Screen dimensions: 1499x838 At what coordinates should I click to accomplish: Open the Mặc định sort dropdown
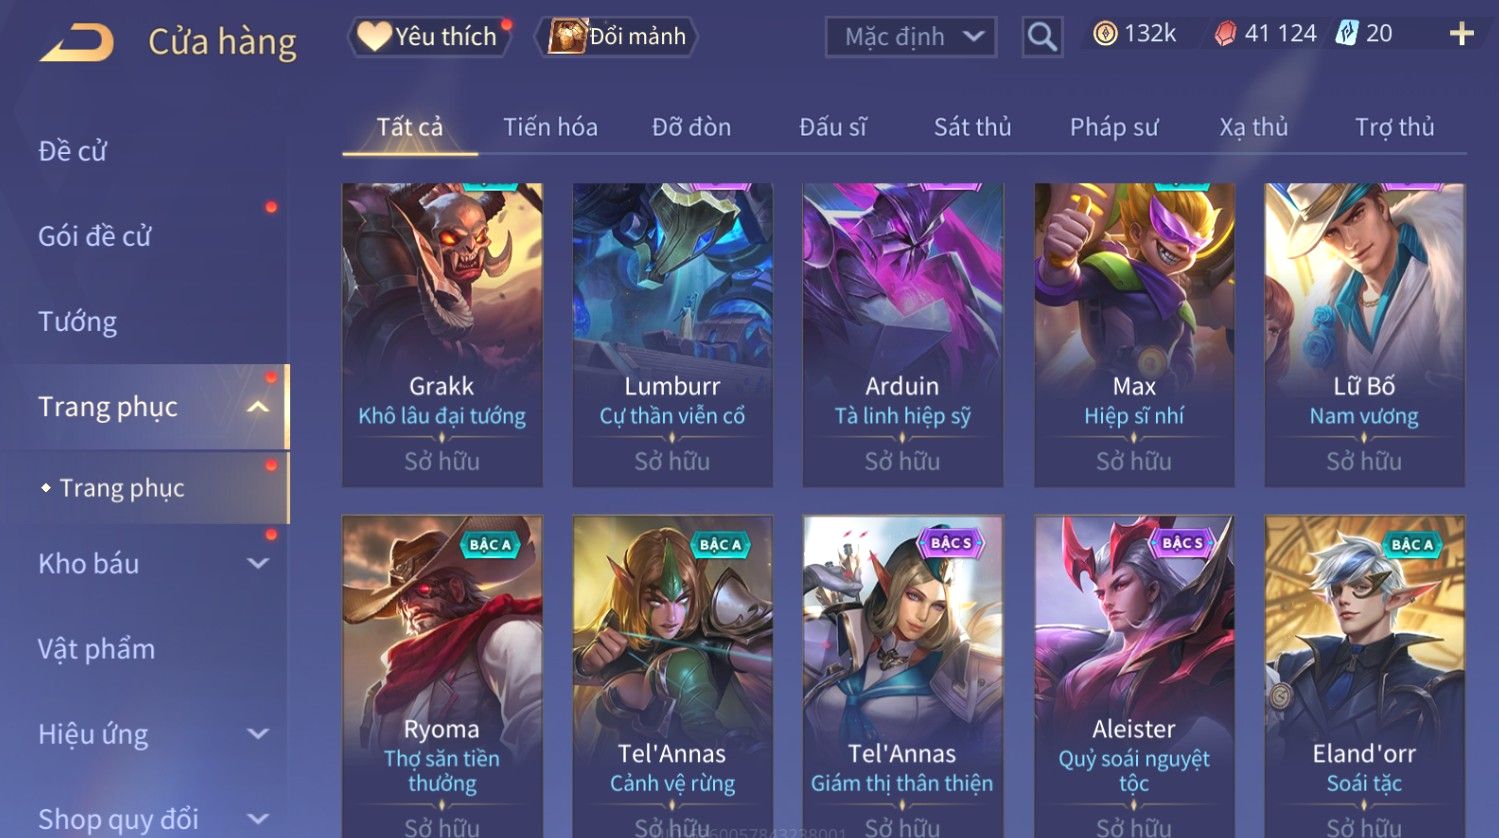(x=911, y=37)
